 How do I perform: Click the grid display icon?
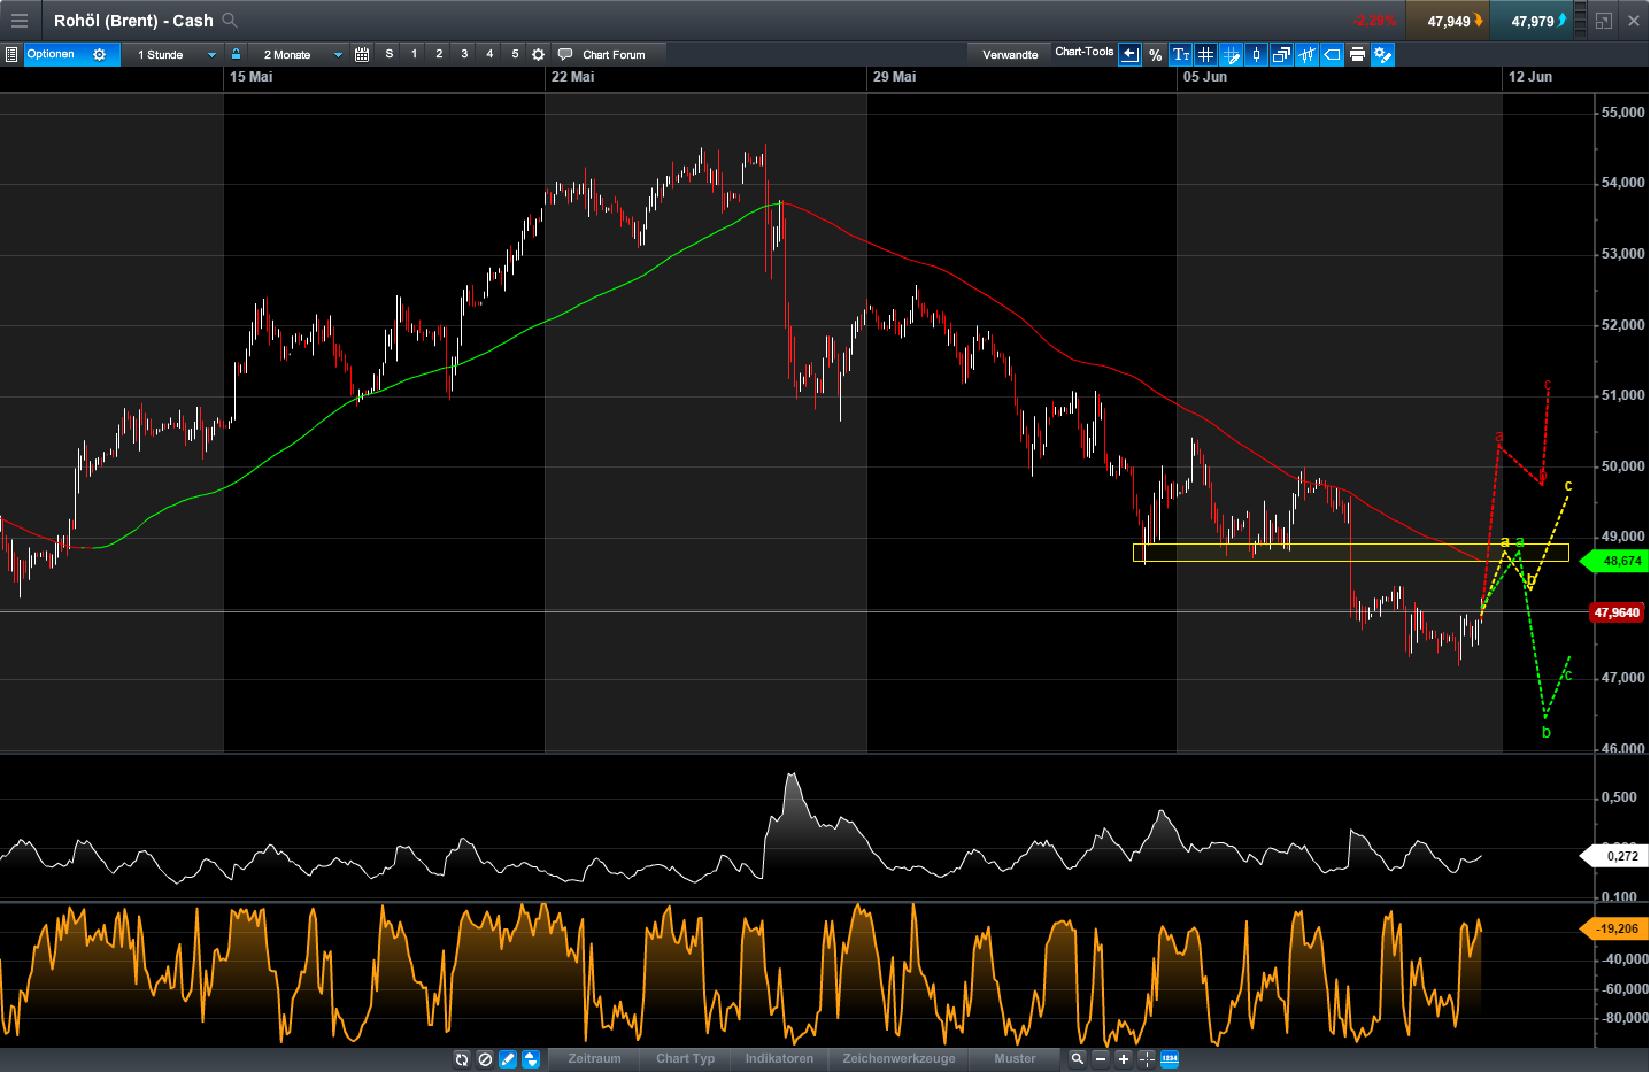click(1205, 55)
